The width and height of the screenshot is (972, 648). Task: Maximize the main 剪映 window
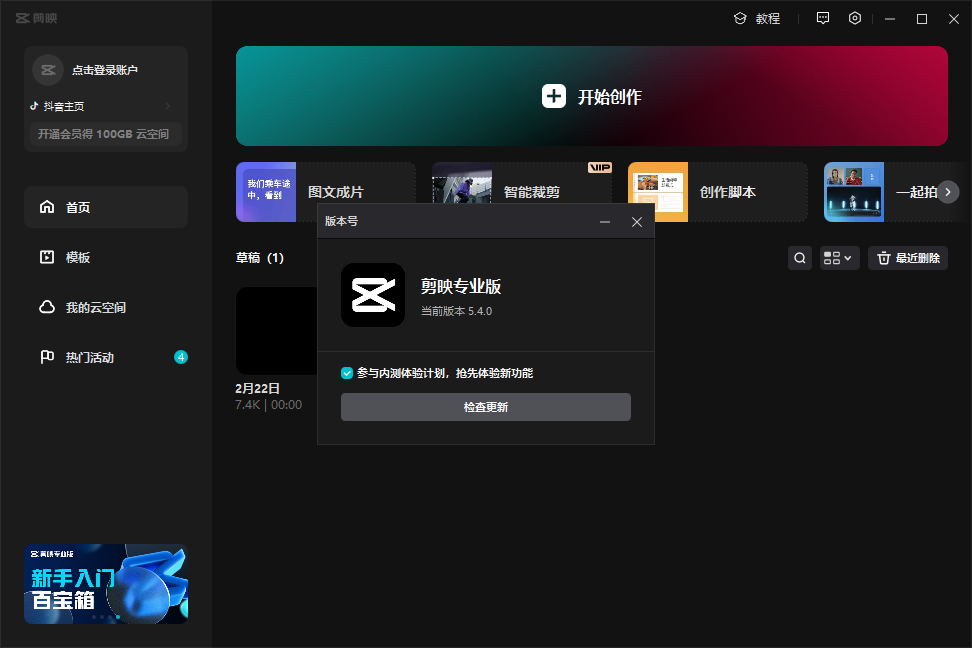click(922, 19)
